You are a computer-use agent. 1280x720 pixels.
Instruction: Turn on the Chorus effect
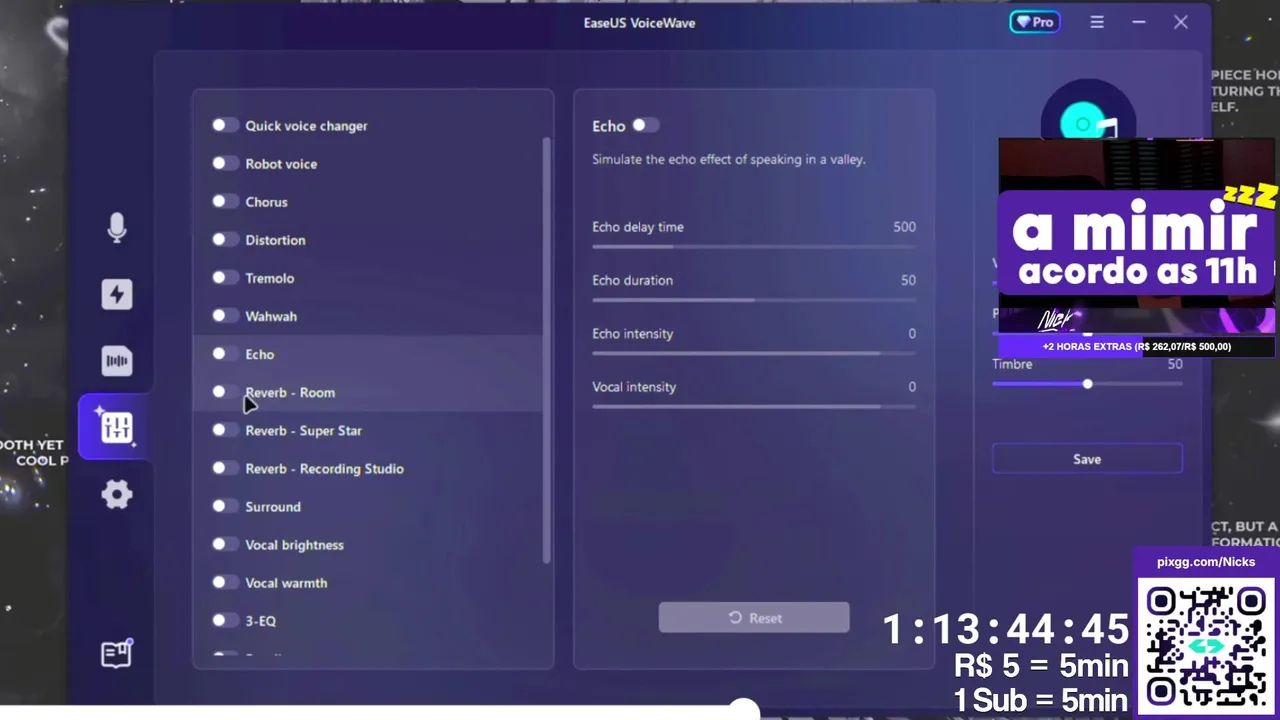(x=225, y=201)
